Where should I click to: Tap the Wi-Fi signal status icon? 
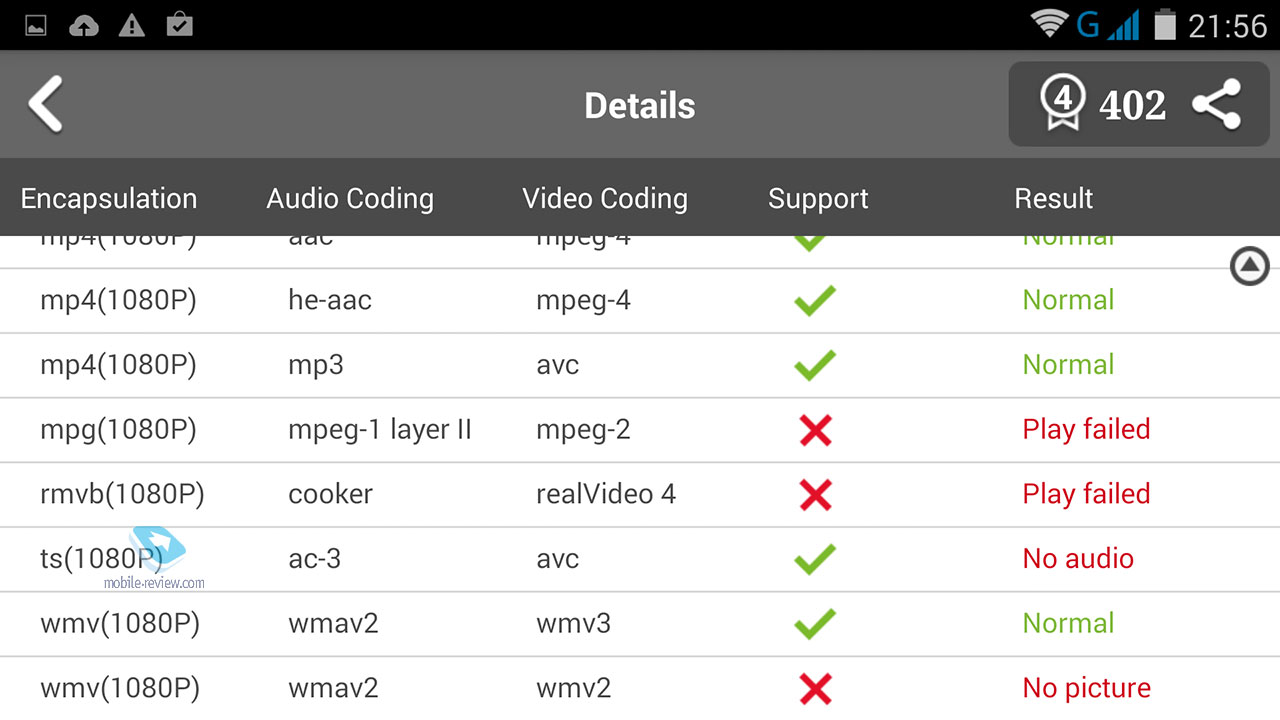1050,24
